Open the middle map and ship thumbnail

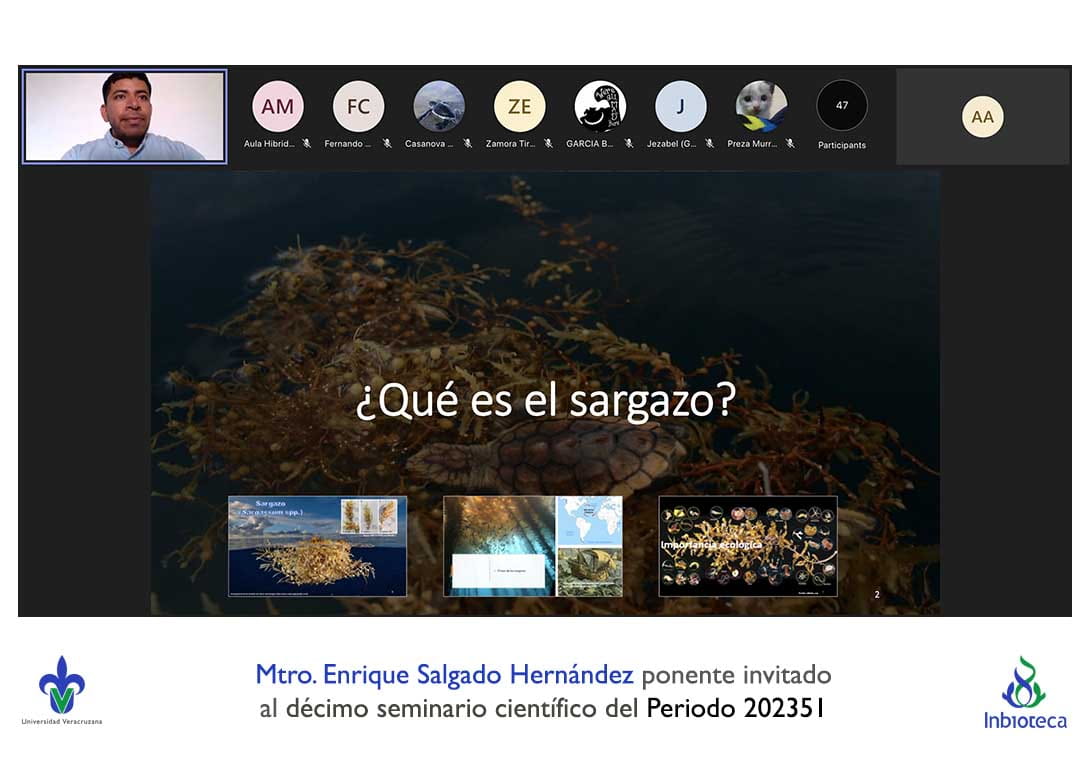532,546
